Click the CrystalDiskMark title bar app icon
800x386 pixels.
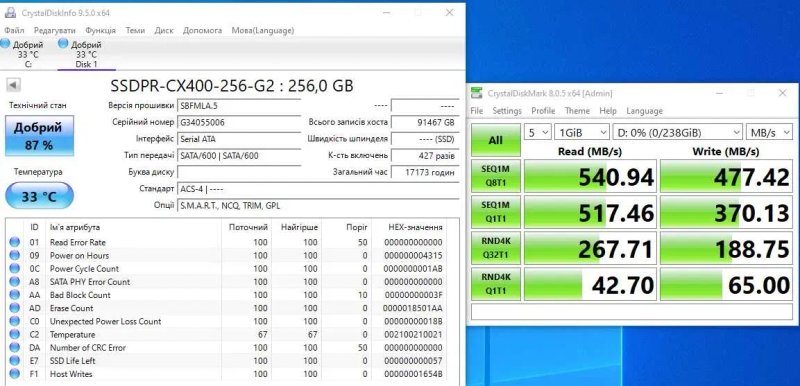[x=476, y=93]
